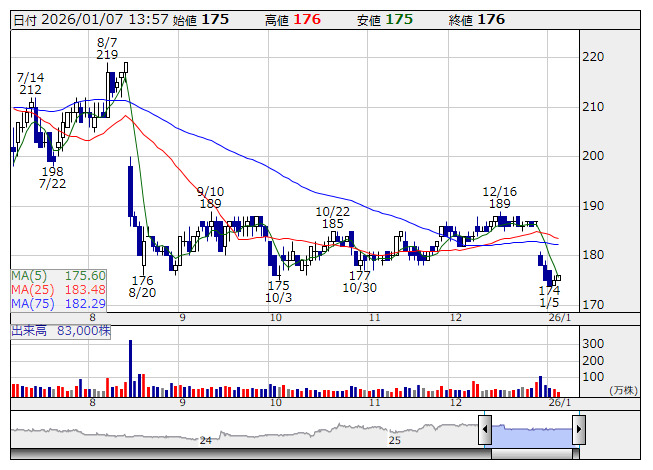This screenshot has height=470, width=653.
Task: Click the 高値 176 high price
Action: (x=293, y=20)
